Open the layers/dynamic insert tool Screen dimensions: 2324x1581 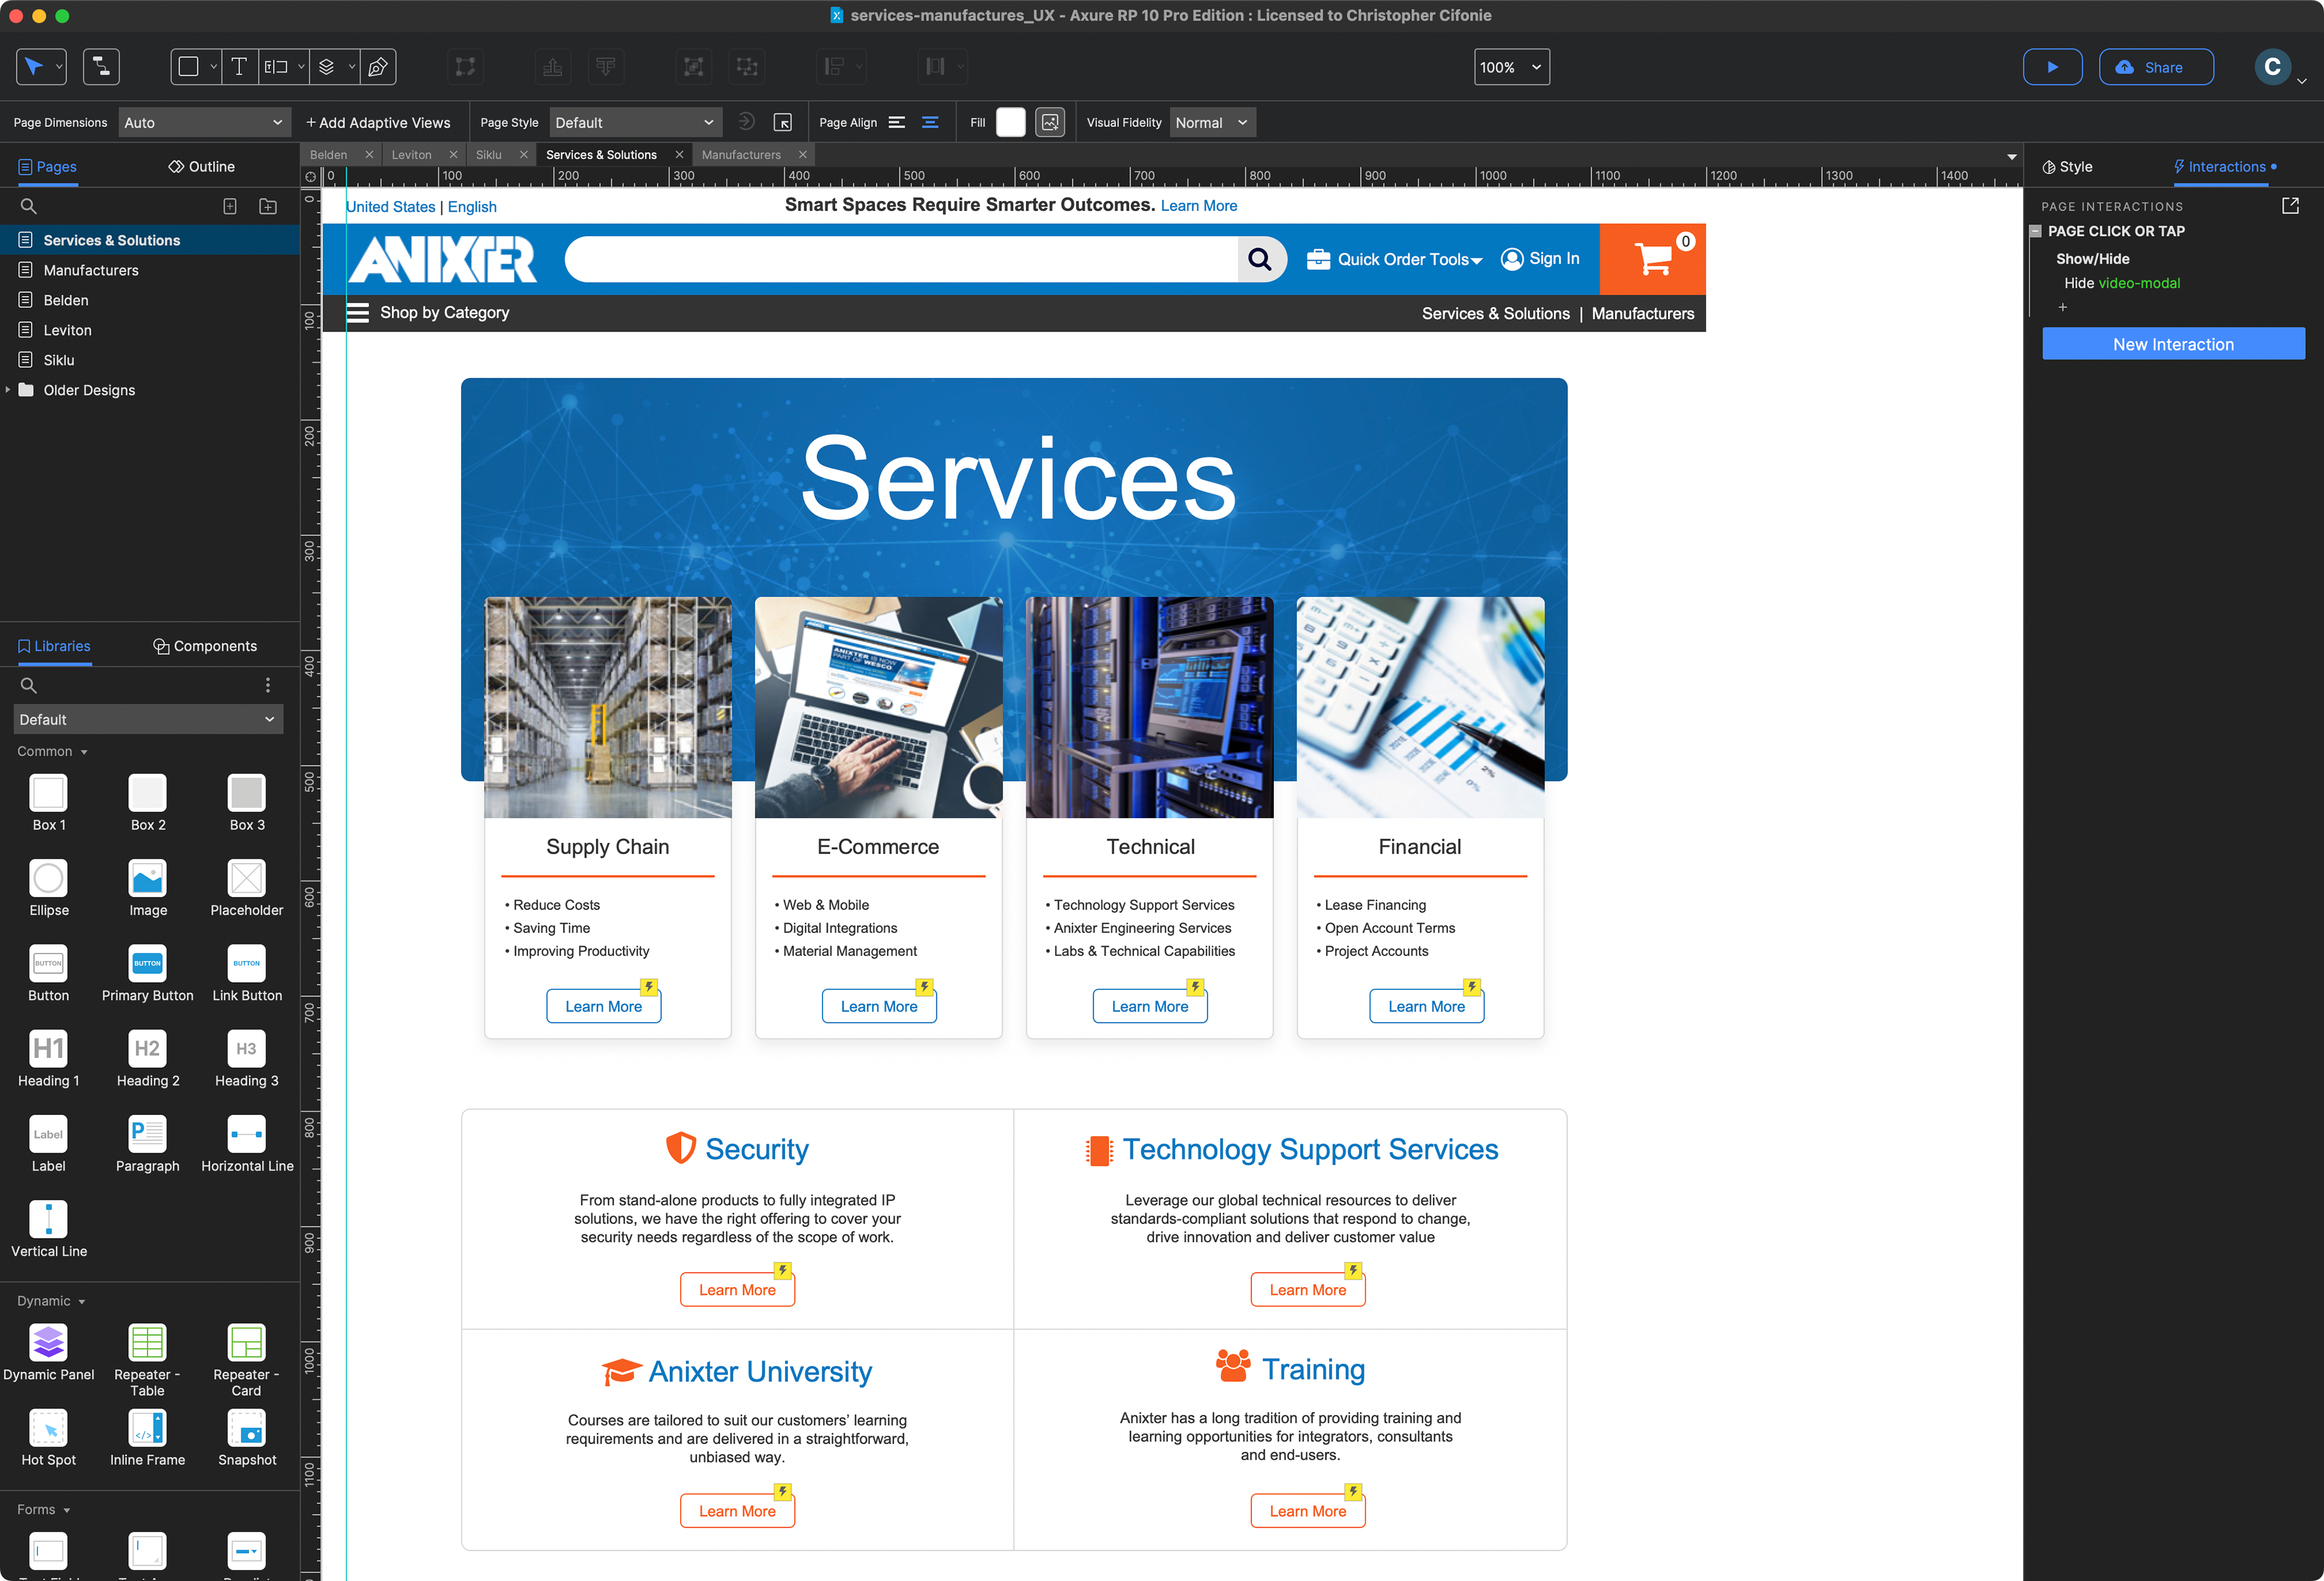(327, 67)
